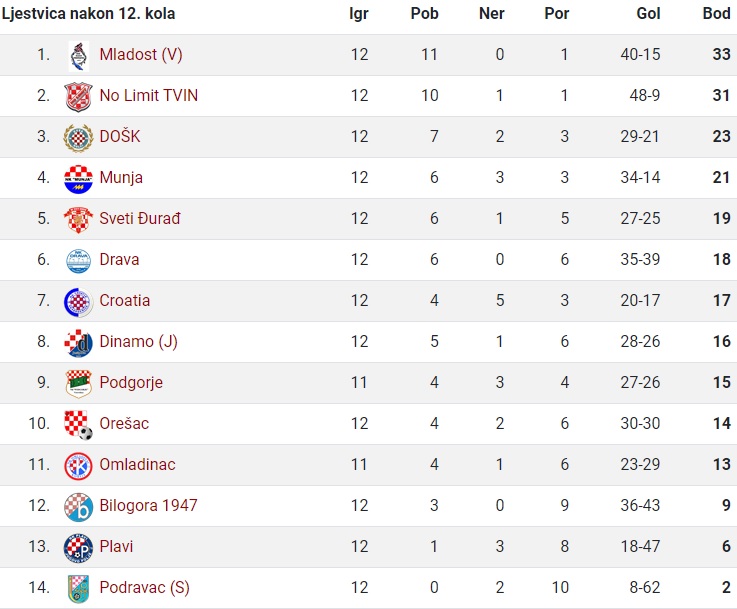Image resolution: width=737 pixels, height=609 pixels.
Task: Click the Podgorje club crest
Action: [x=78, y=384]
